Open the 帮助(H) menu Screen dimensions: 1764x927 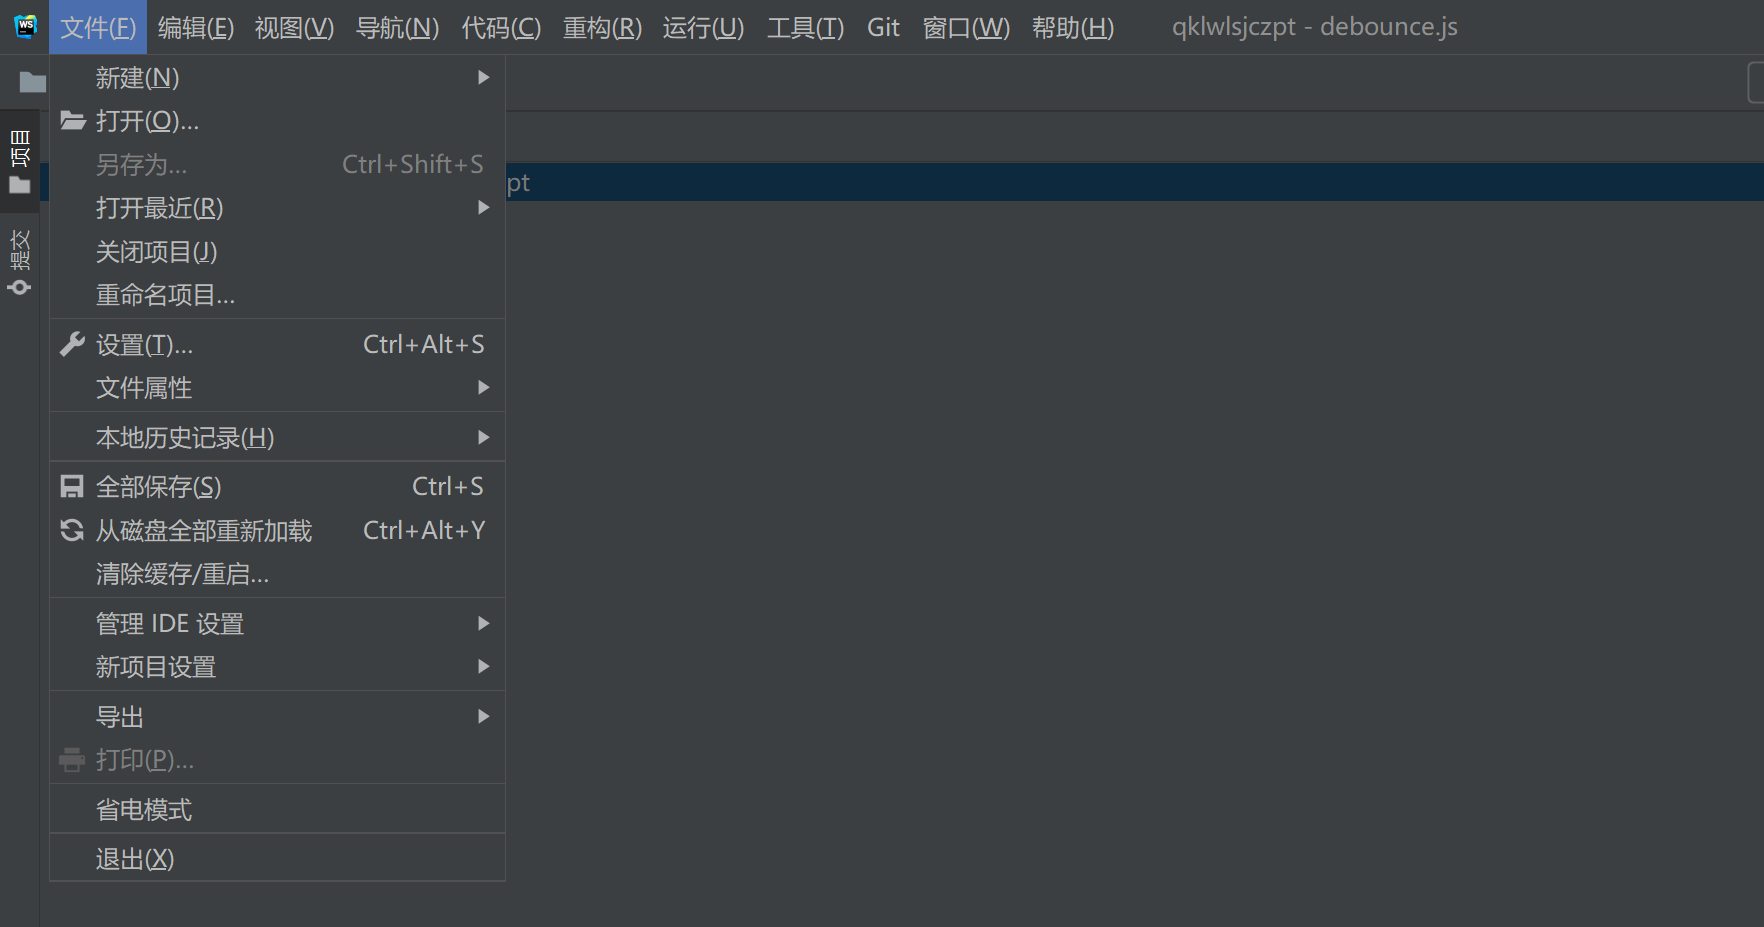1073,27
